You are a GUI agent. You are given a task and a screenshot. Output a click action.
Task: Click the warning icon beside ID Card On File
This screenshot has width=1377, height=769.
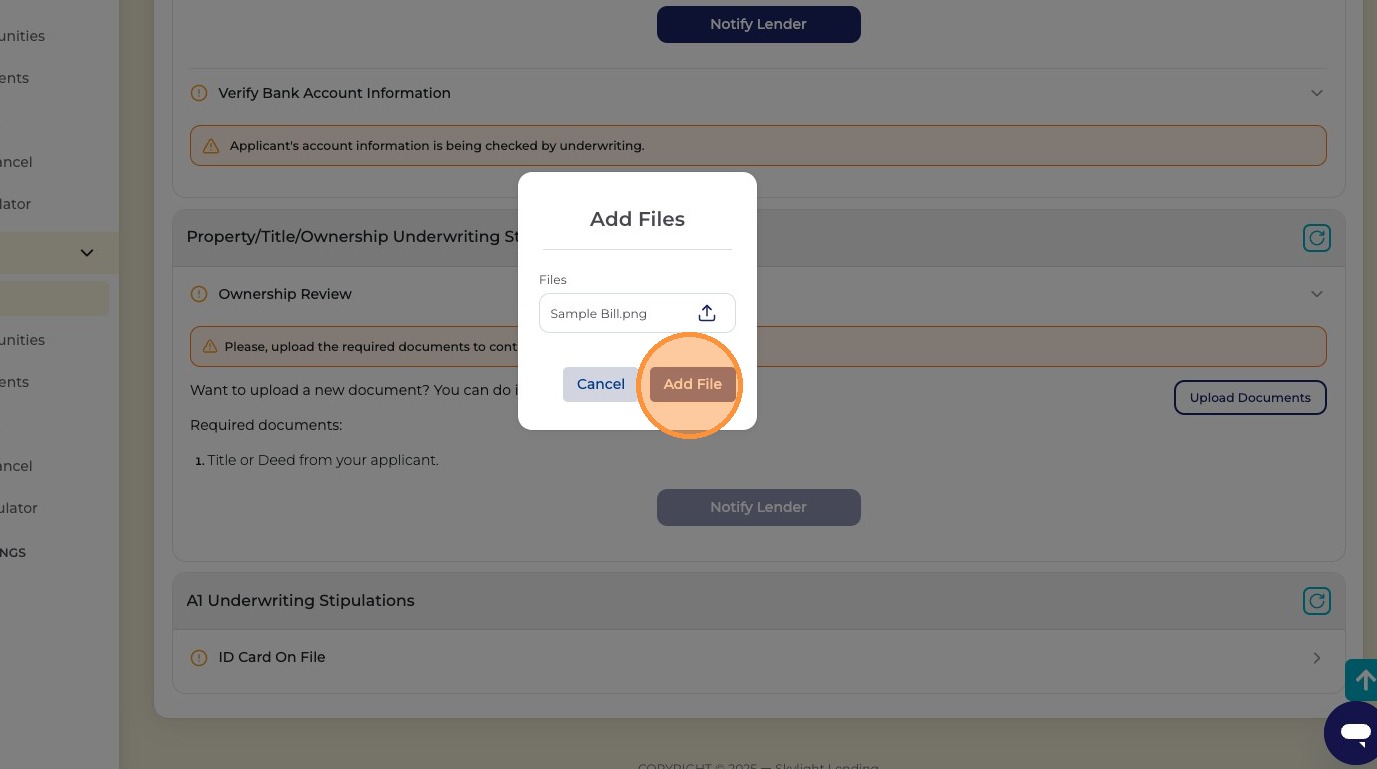tap(198, 658)
